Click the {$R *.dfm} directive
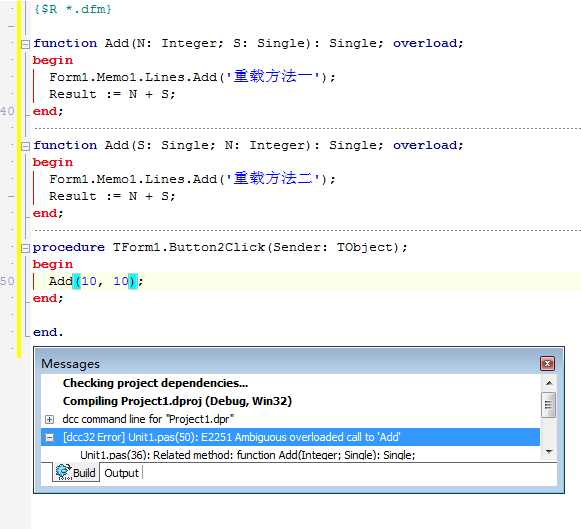This screenshot has height=529, width=581. pos(73,9)
